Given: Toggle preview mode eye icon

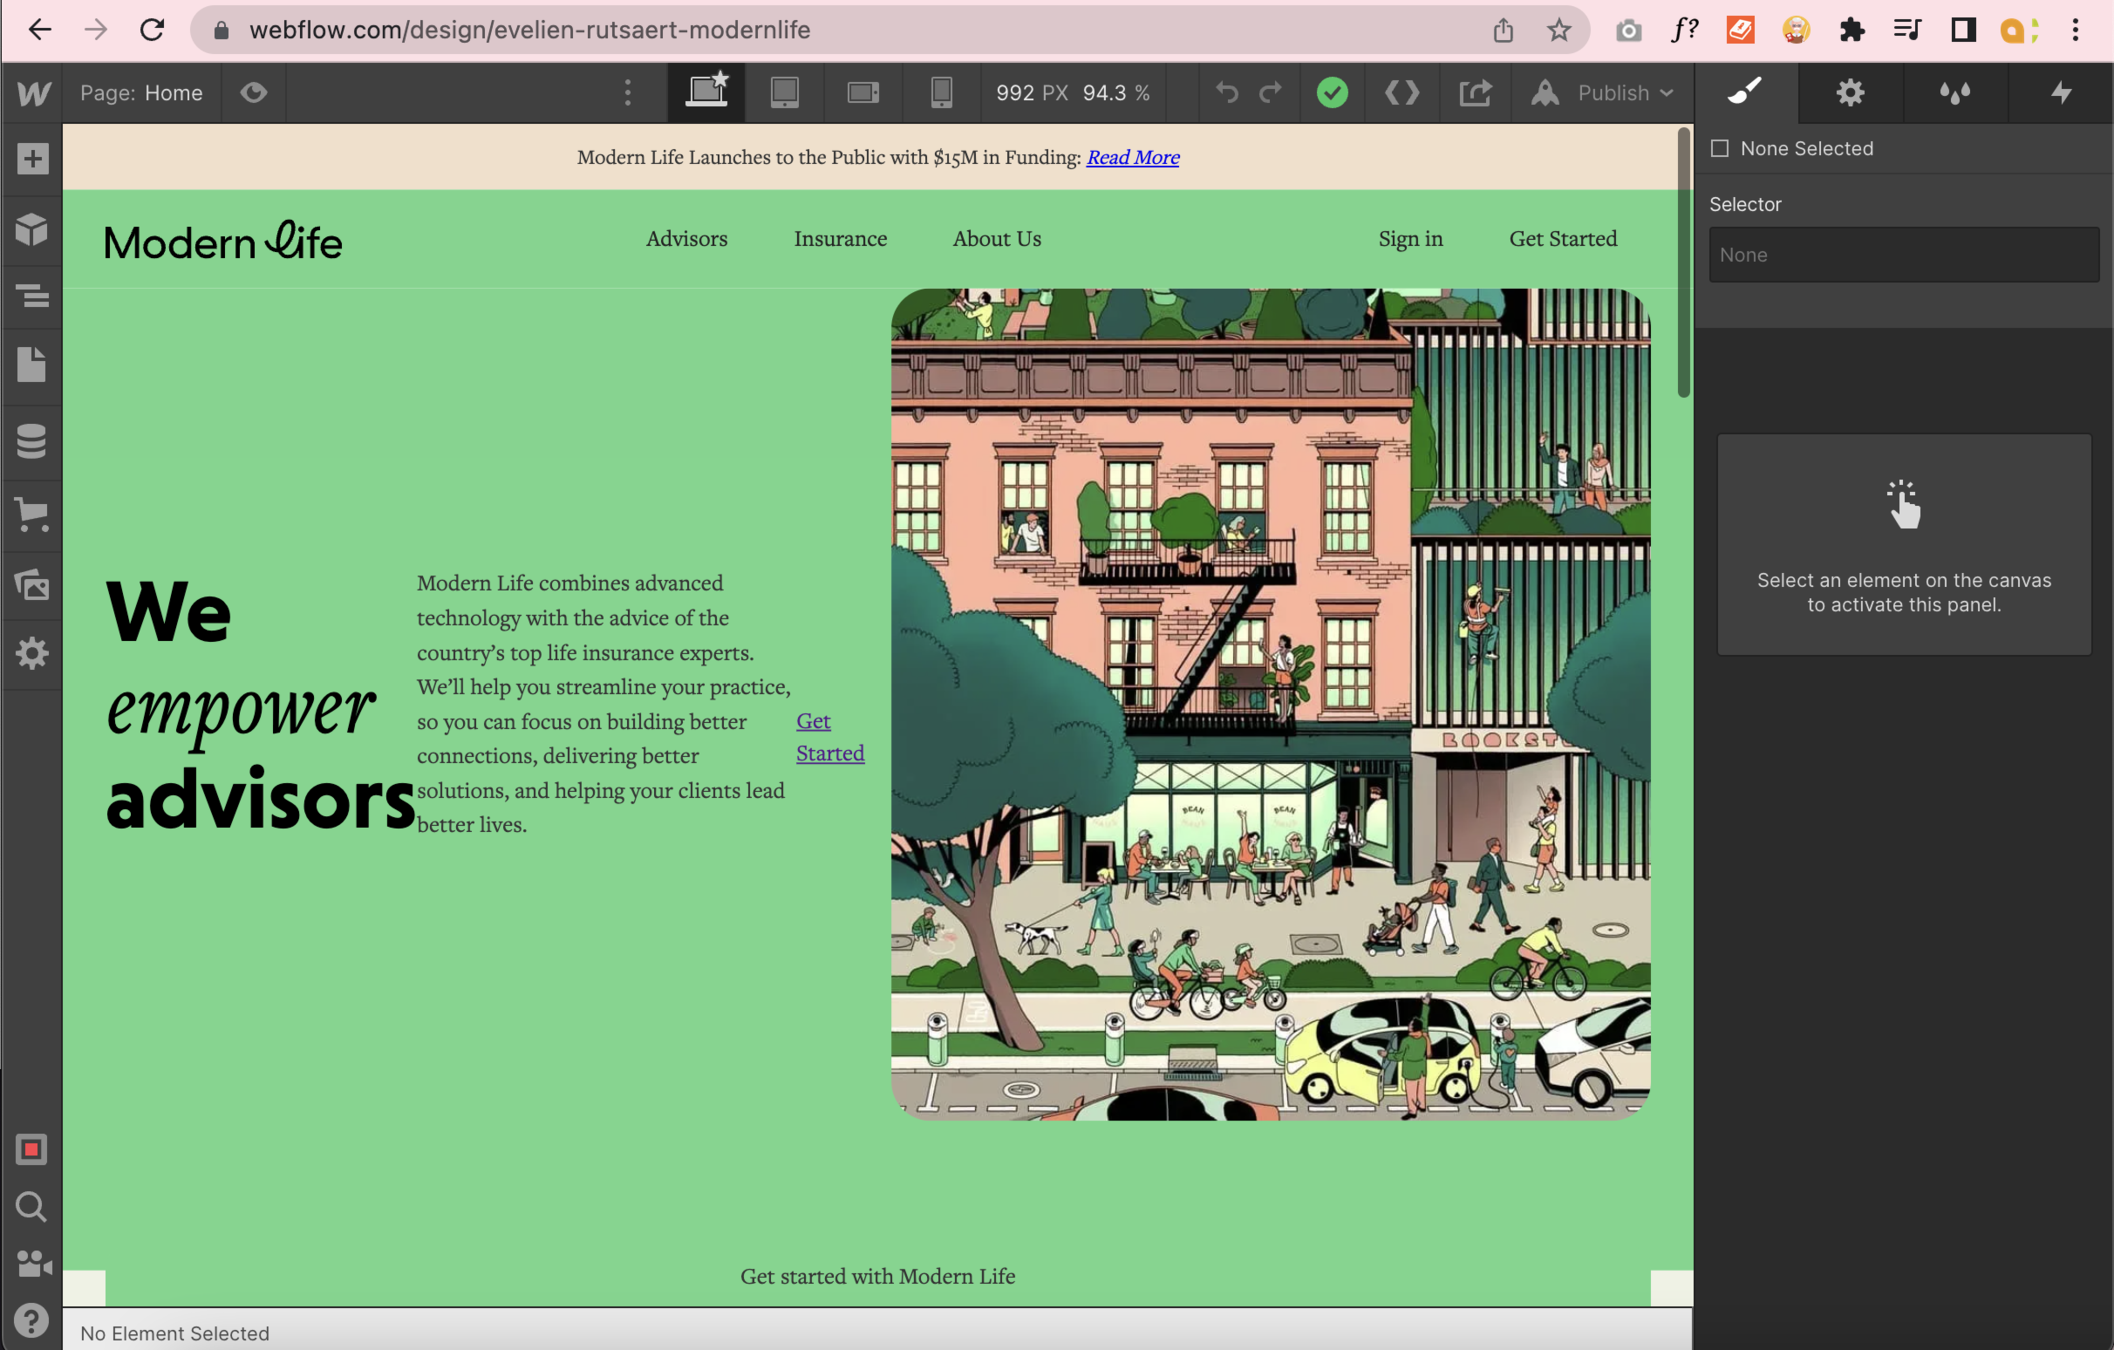Looking at the screenshot, I should 254,93.
